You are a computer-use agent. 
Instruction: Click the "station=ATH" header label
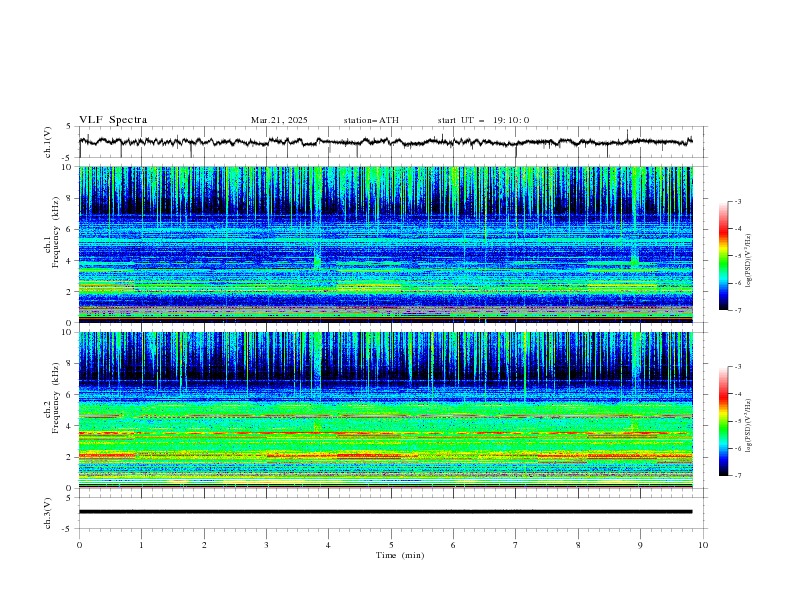click(x=371, y=120)
